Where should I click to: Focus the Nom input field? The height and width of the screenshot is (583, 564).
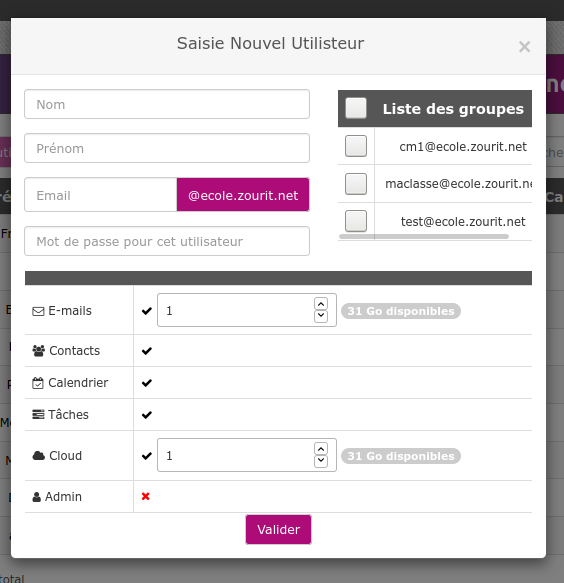(167, 104)
